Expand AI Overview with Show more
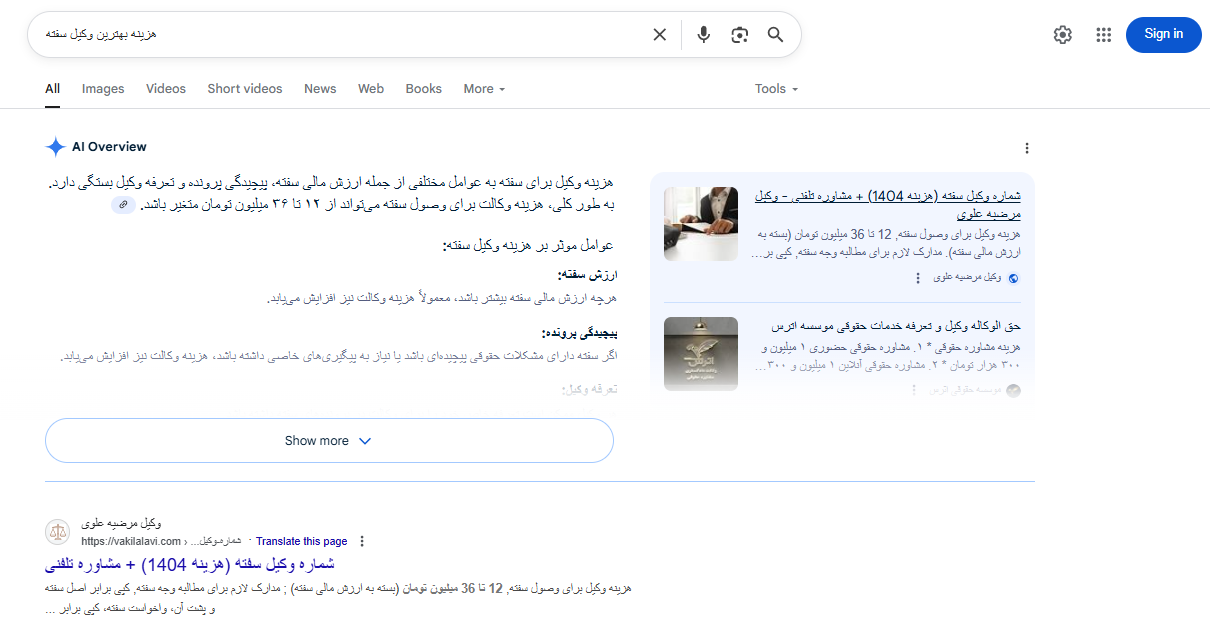1210x626 pixels. 329,441
